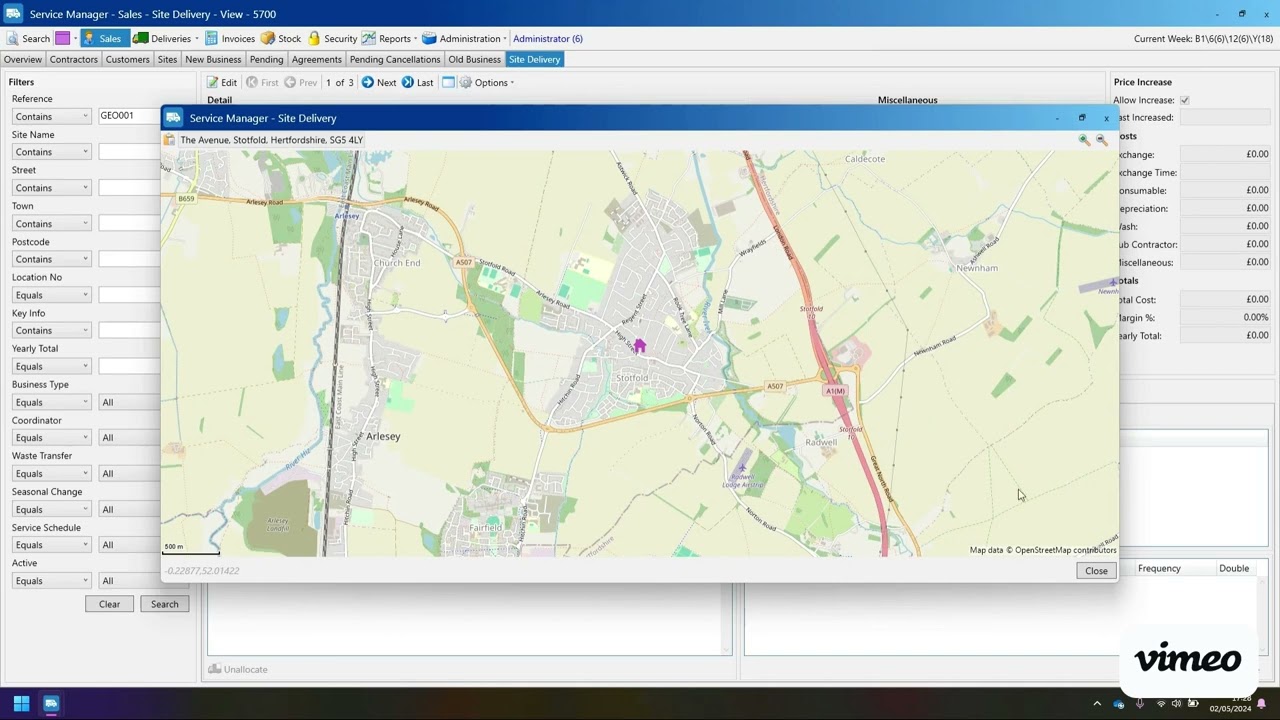The image size is (1280, 720).
Task: Open the Yearly Total Equals dropdown
Action: pyautogui.click(x=51, y=366)
